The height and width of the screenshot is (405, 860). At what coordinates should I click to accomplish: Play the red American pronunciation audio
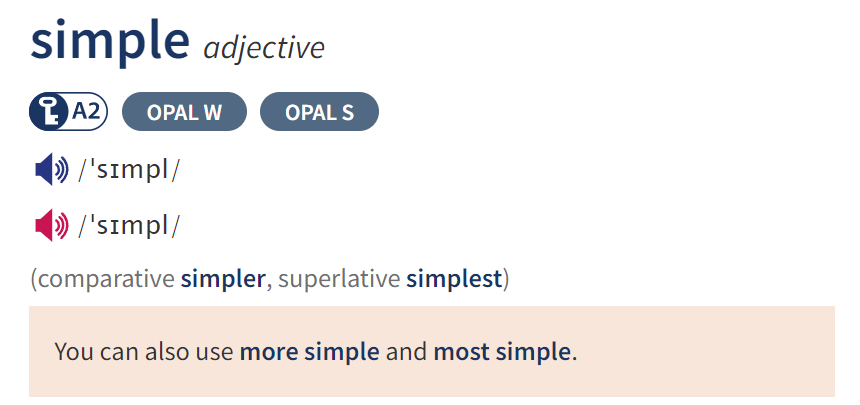(x=52, y=225)
